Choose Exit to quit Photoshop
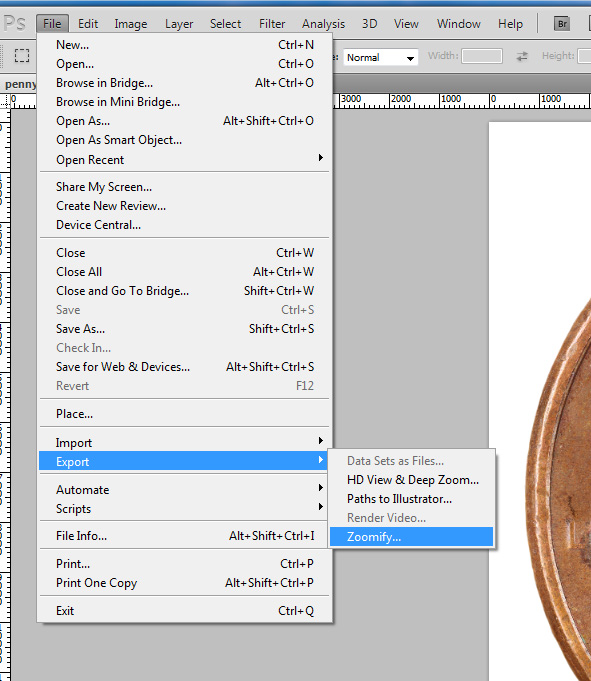This screenshot has width=591, height=681. tap(185, 611)
